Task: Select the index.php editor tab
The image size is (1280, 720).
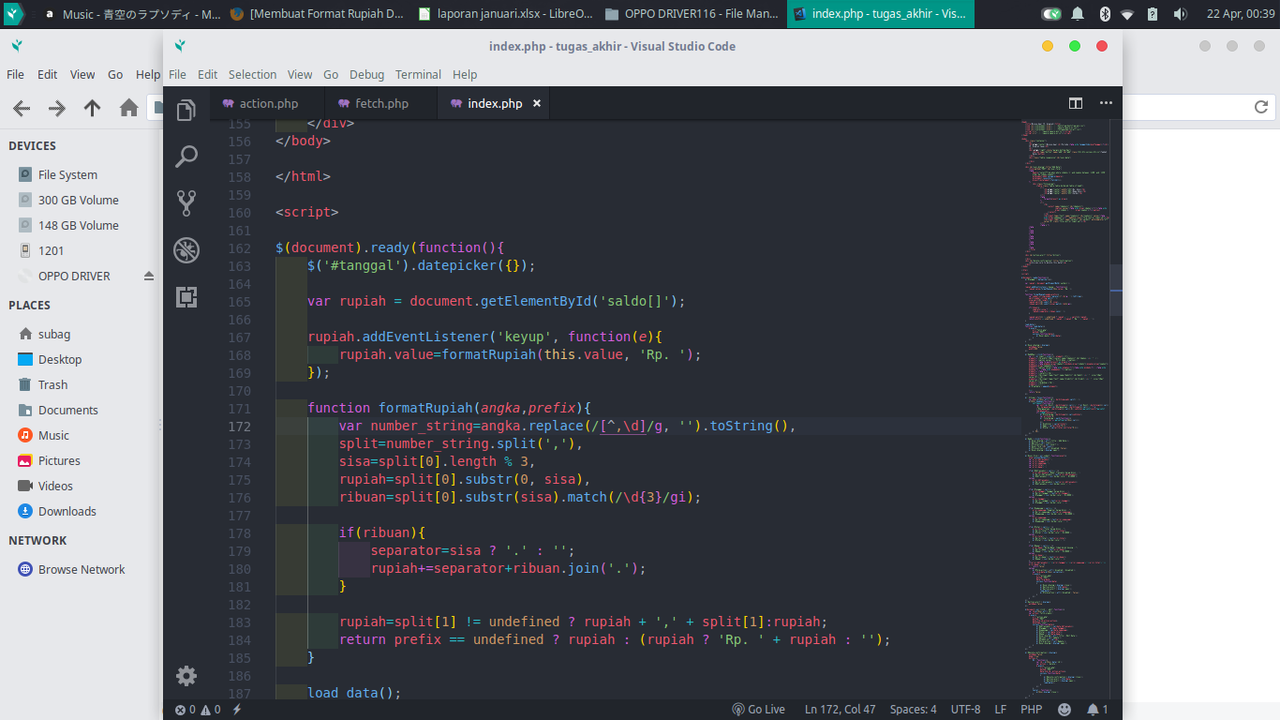Action: coord(495,103)
